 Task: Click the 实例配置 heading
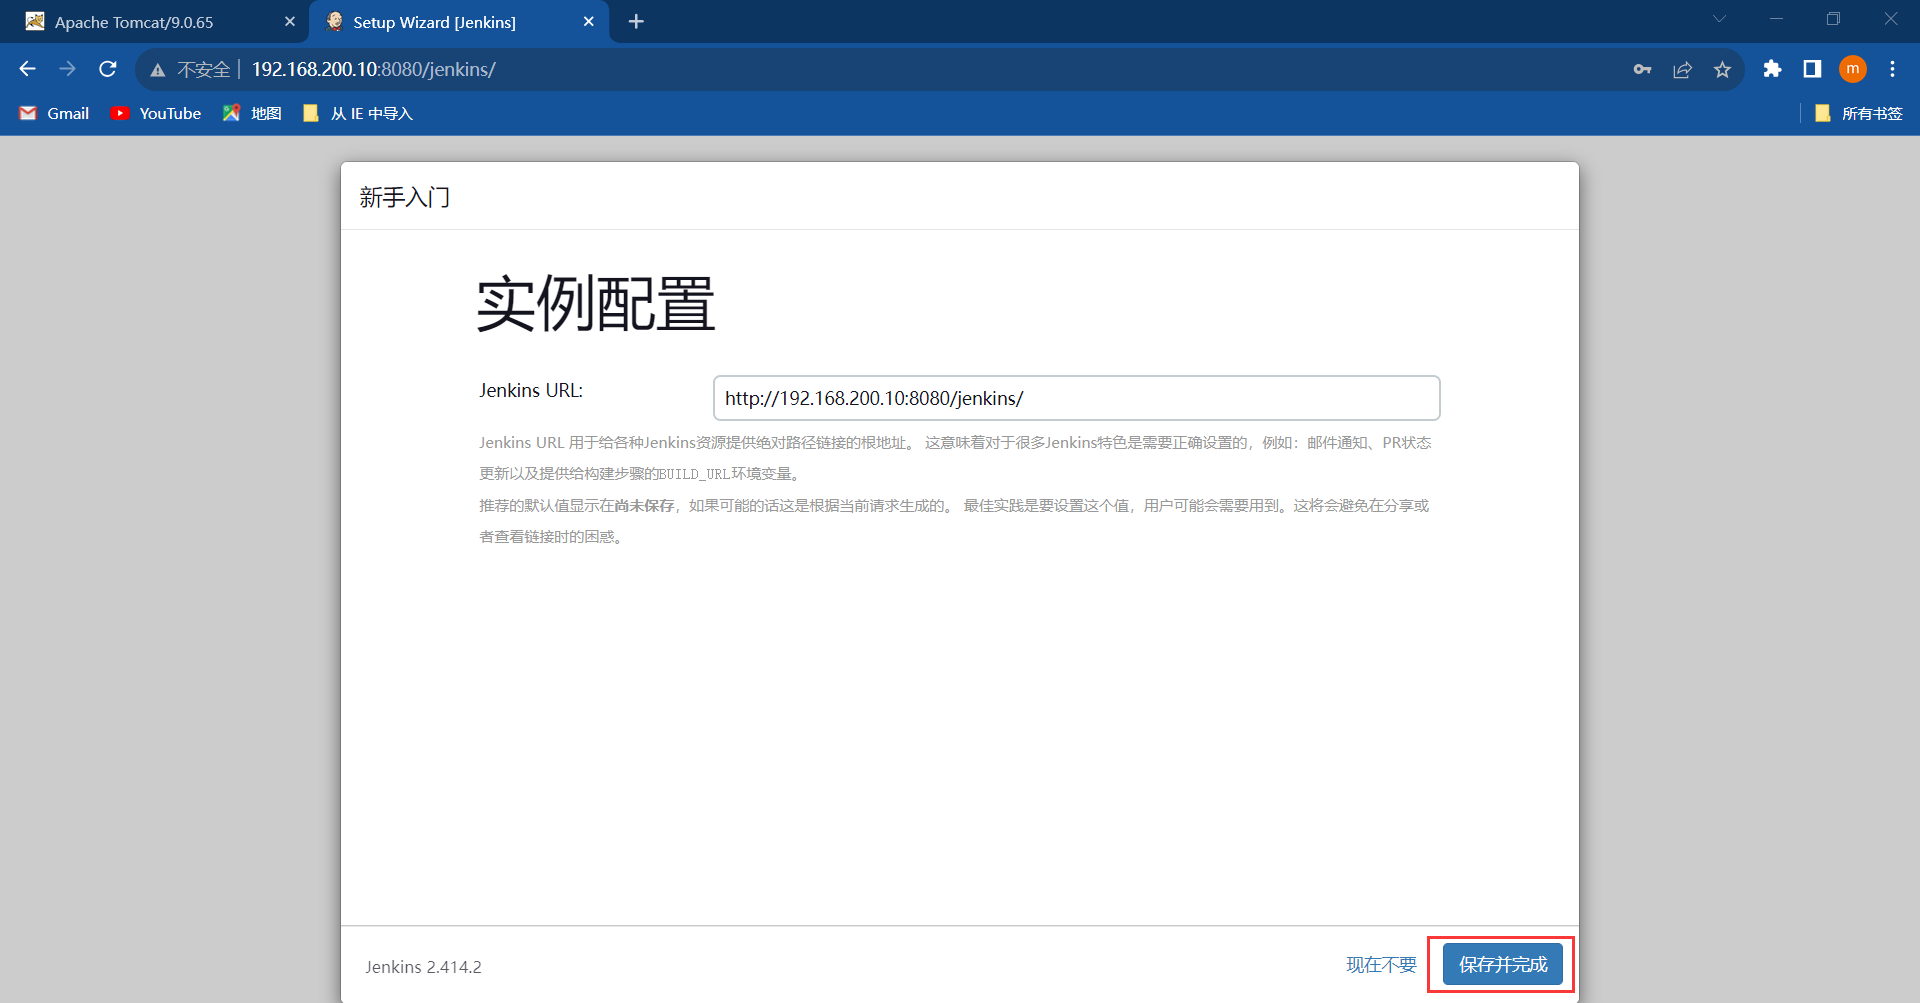click(x=596, y=304)
